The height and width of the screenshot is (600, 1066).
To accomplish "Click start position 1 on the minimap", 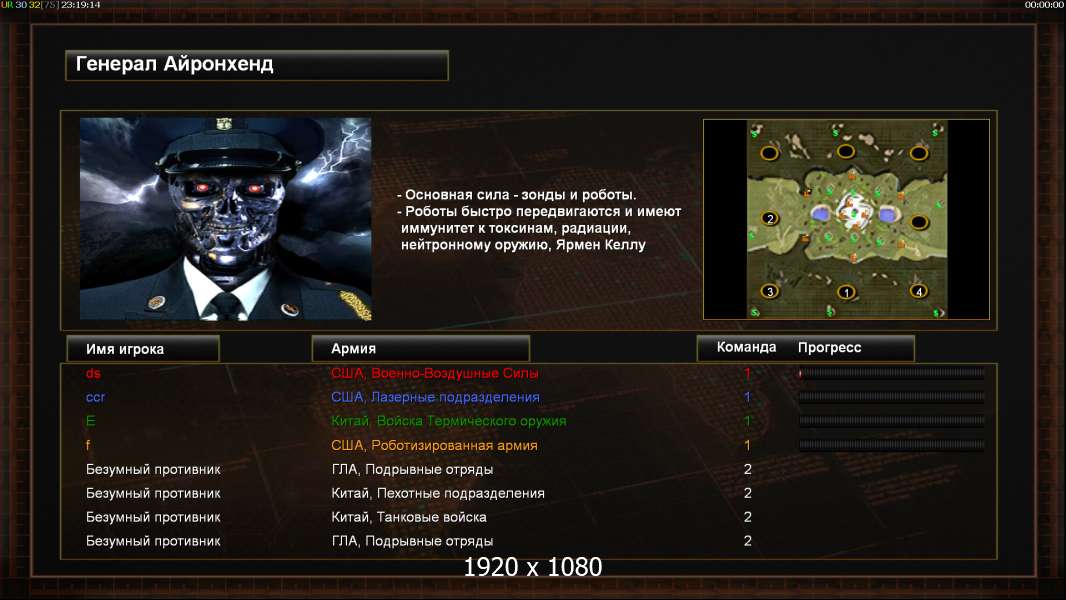I will (x=846, y=292).
